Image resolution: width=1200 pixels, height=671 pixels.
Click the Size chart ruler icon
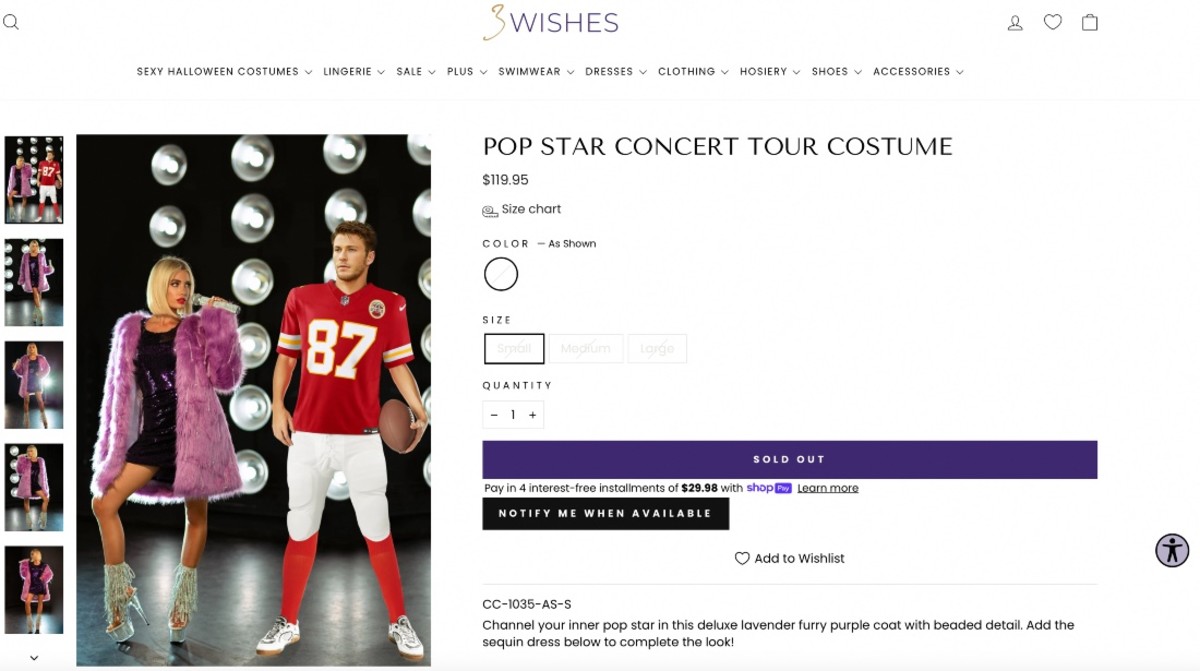pyautogui.click(x=490, y=211)
